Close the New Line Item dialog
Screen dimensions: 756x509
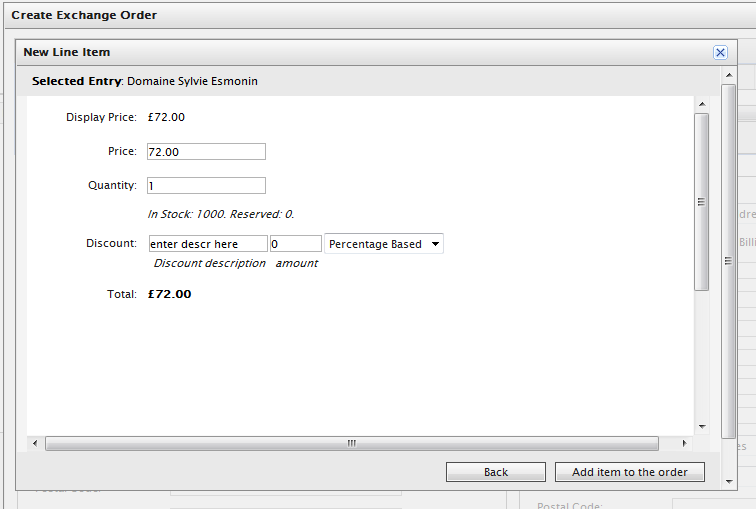pos(720,53)
